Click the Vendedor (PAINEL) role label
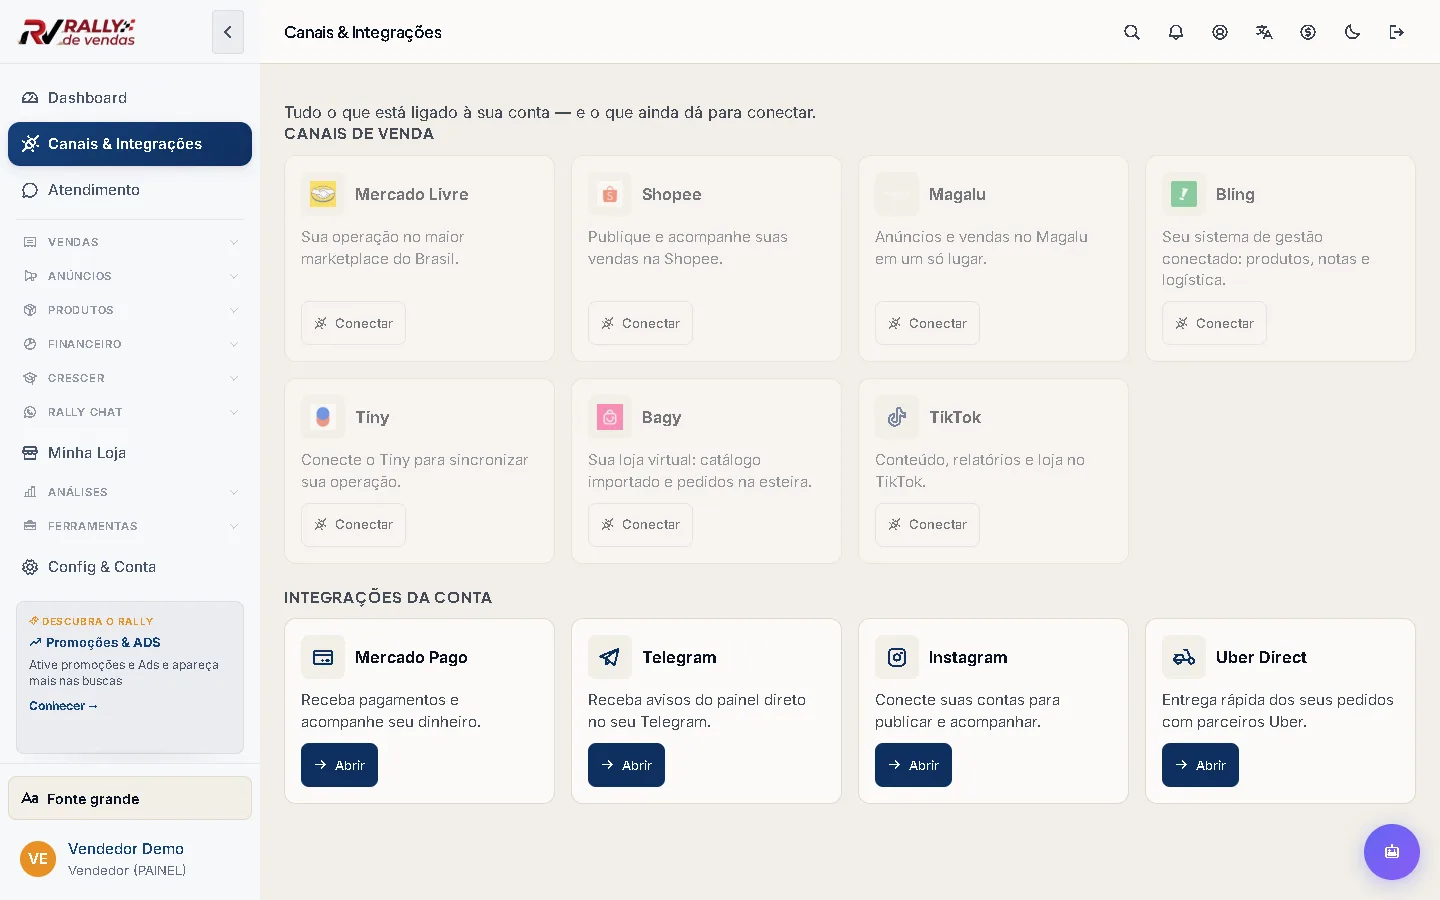1440x900 pixels. coord(127,871)
